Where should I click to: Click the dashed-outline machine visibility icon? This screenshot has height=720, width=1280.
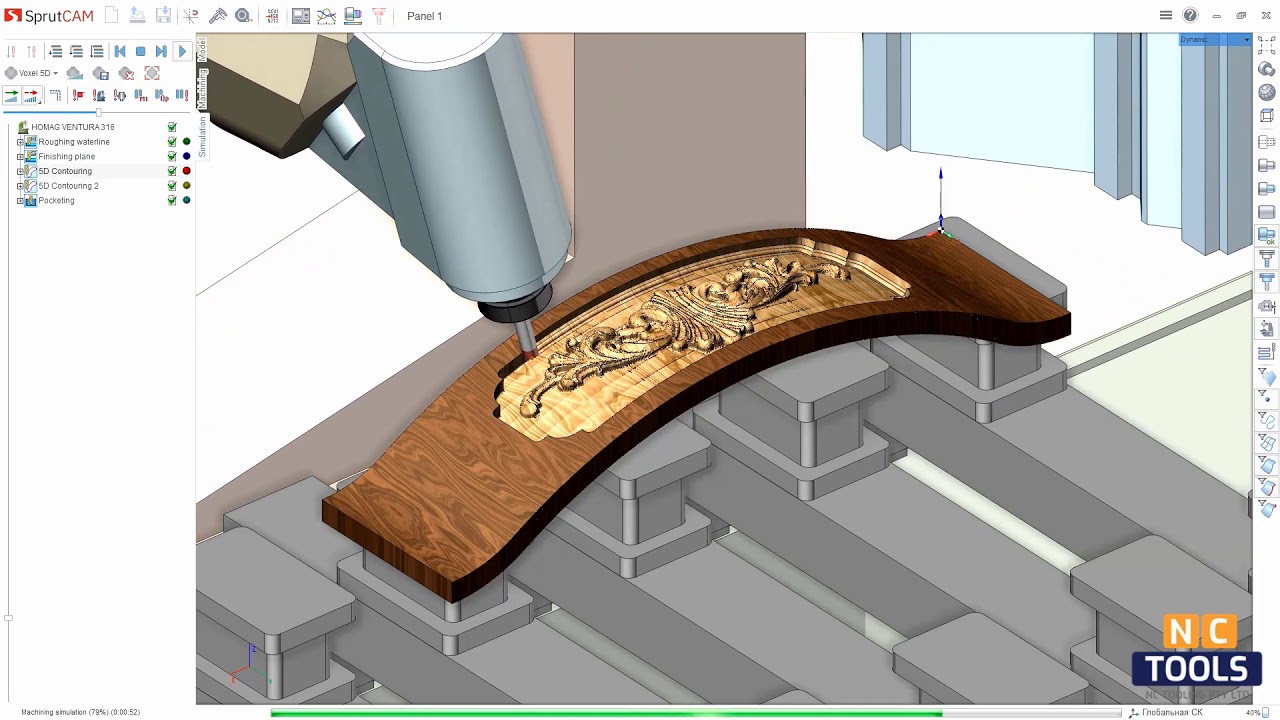(1267, 141)
